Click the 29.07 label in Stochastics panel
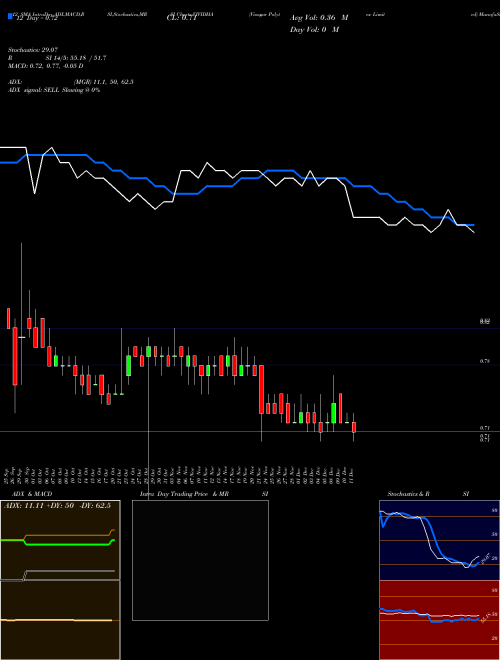Image resolution: width=500 pixels, height=660 pixels. click(485, 557)
